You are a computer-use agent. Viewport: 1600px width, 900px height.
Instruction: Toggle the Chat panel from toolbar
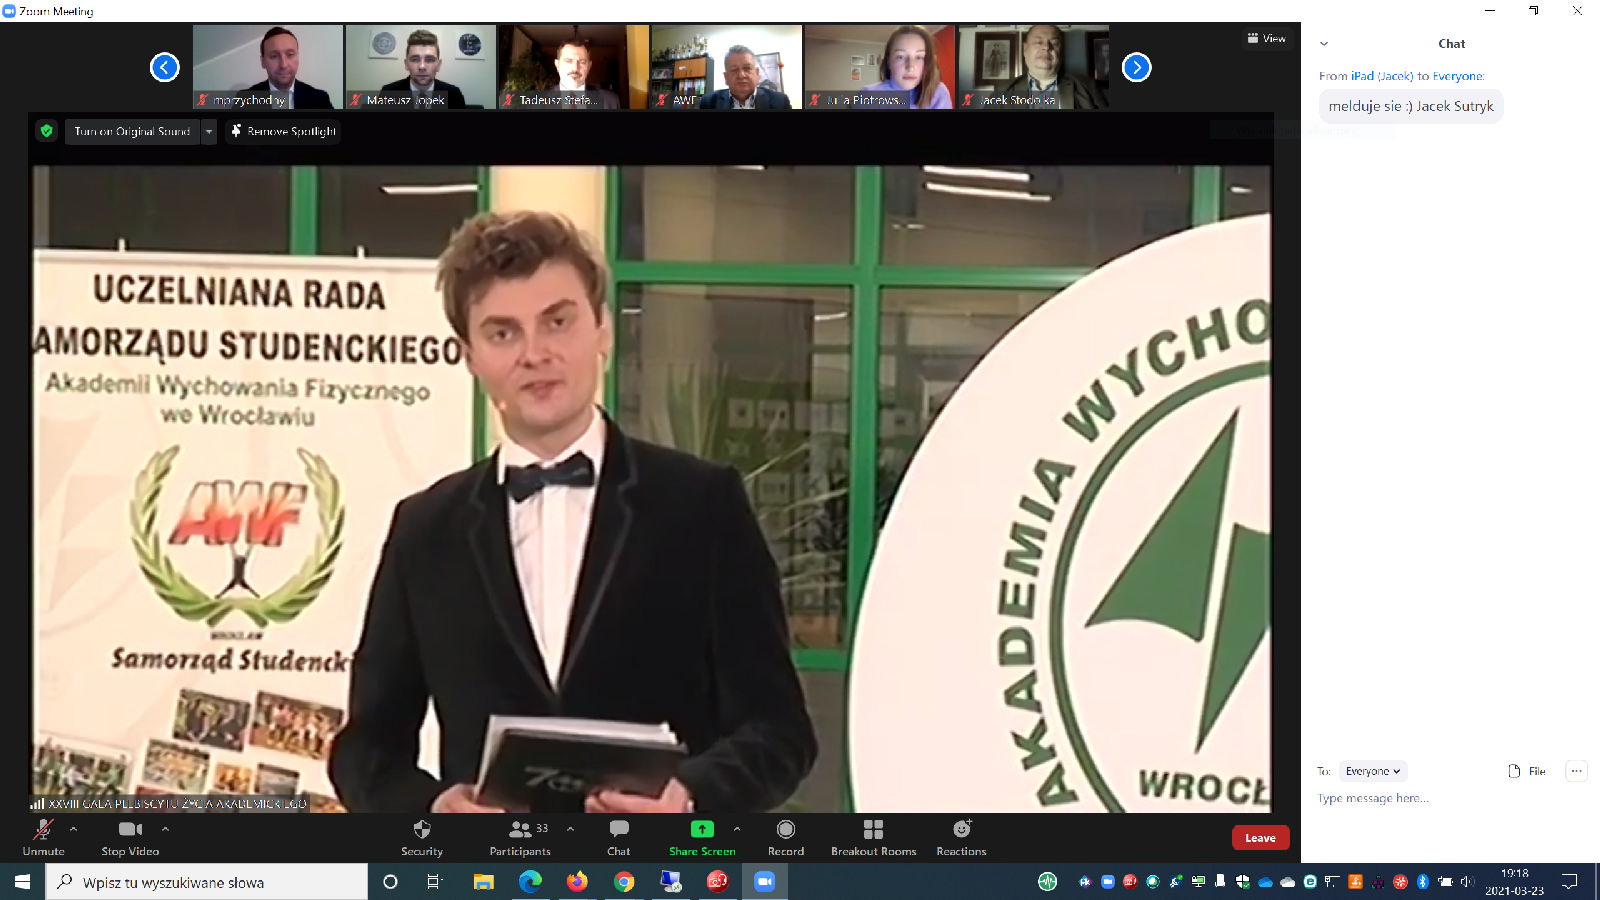tap(619, 837)
